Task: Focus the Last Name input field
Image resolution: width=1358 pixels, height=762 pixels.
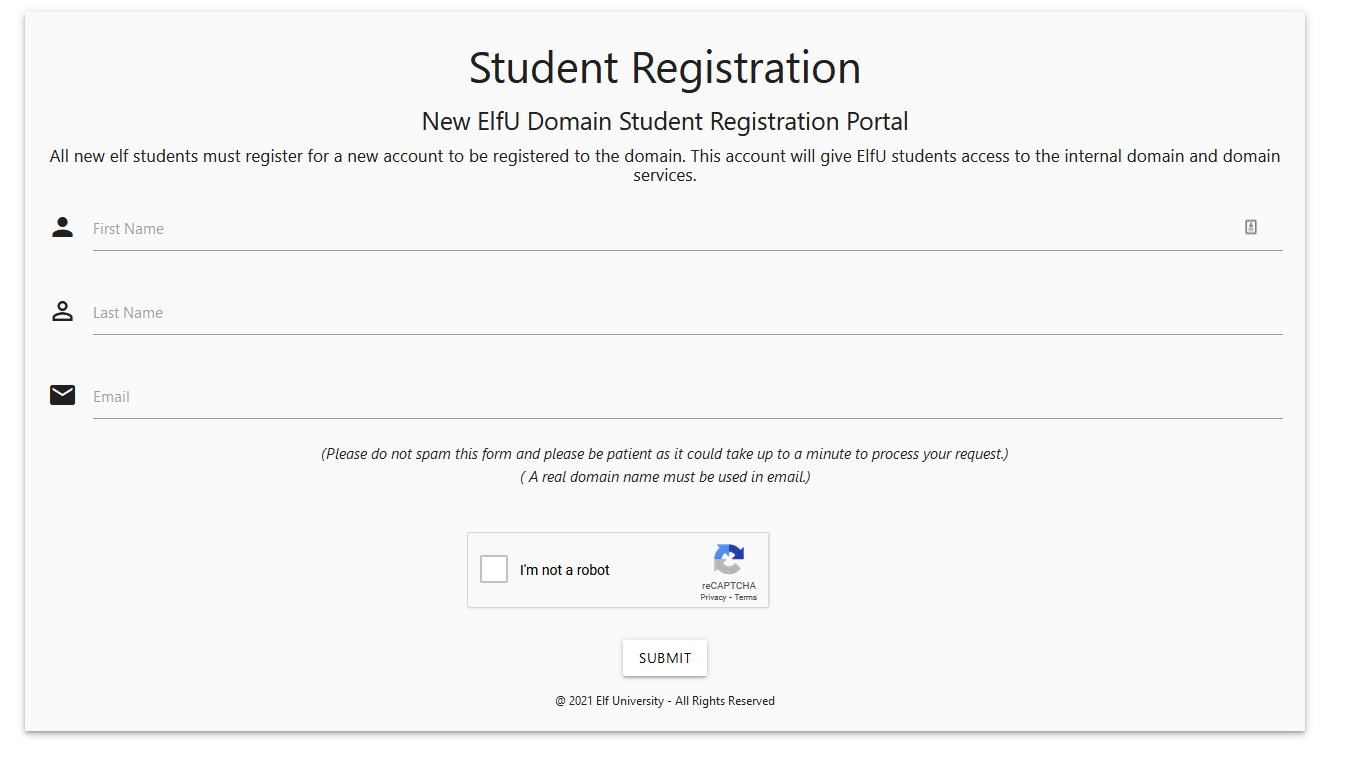Action: (688, 313)
